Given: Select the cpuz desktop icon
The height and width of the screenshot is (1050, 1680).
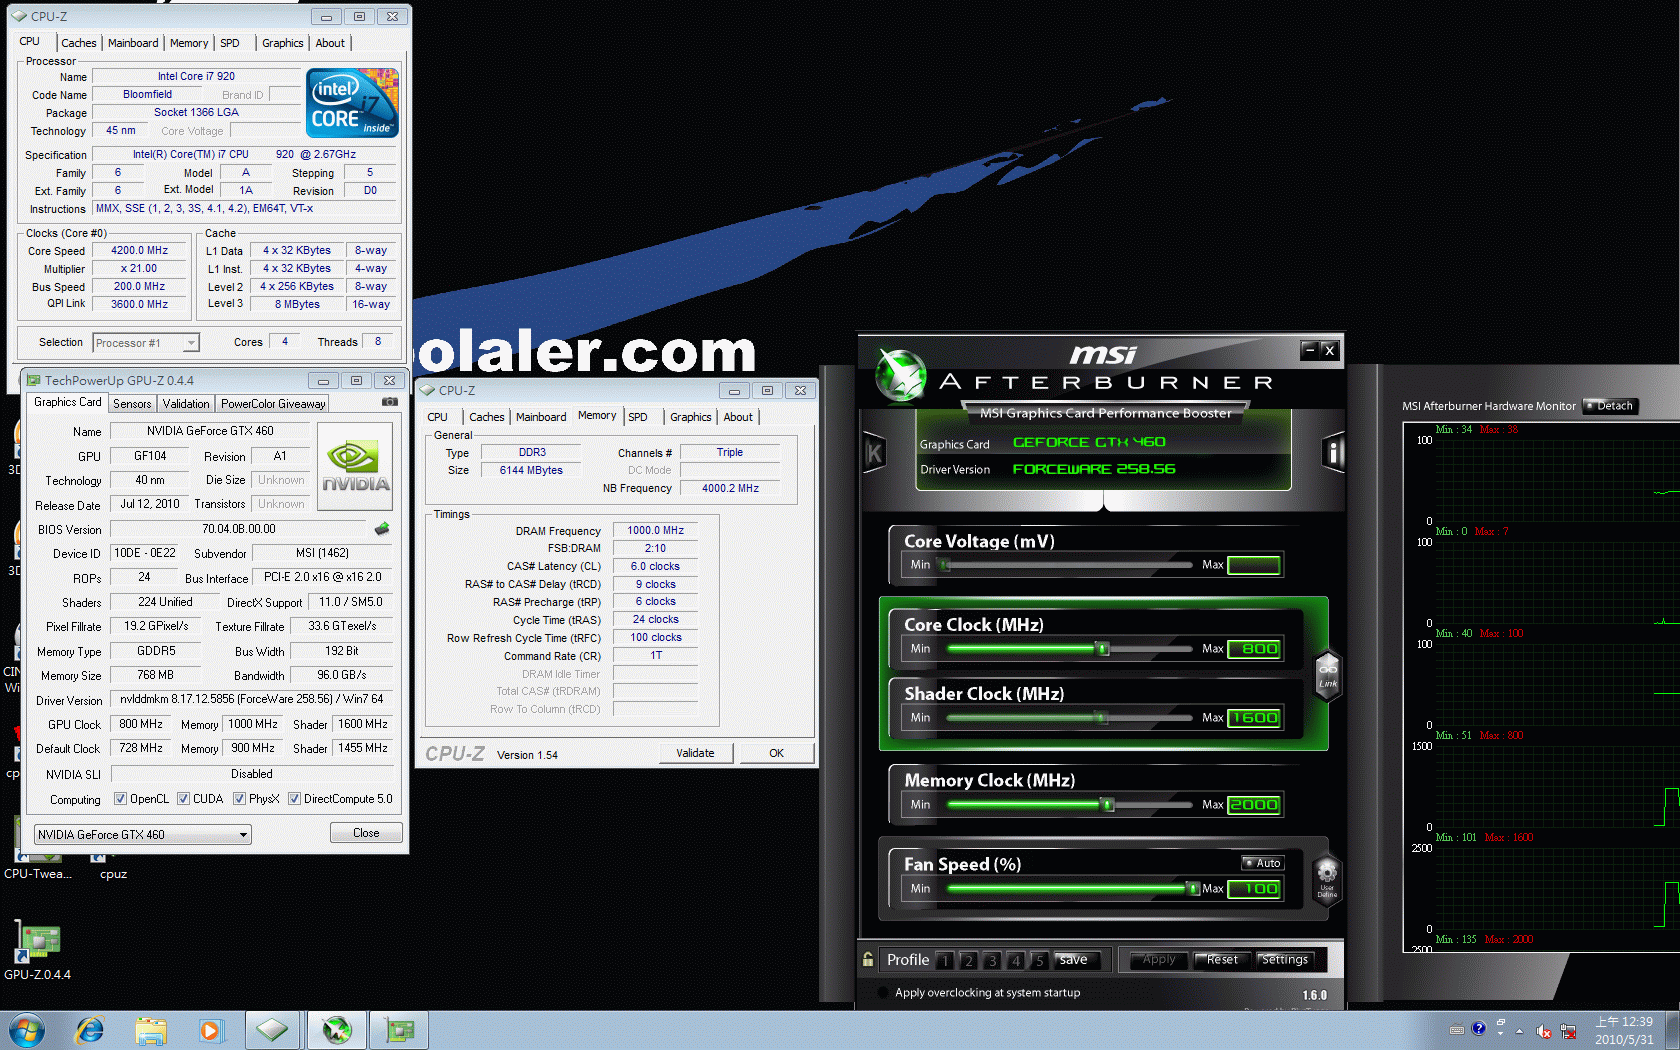Looking at the screenshot, I should click(x=113, y=874).
